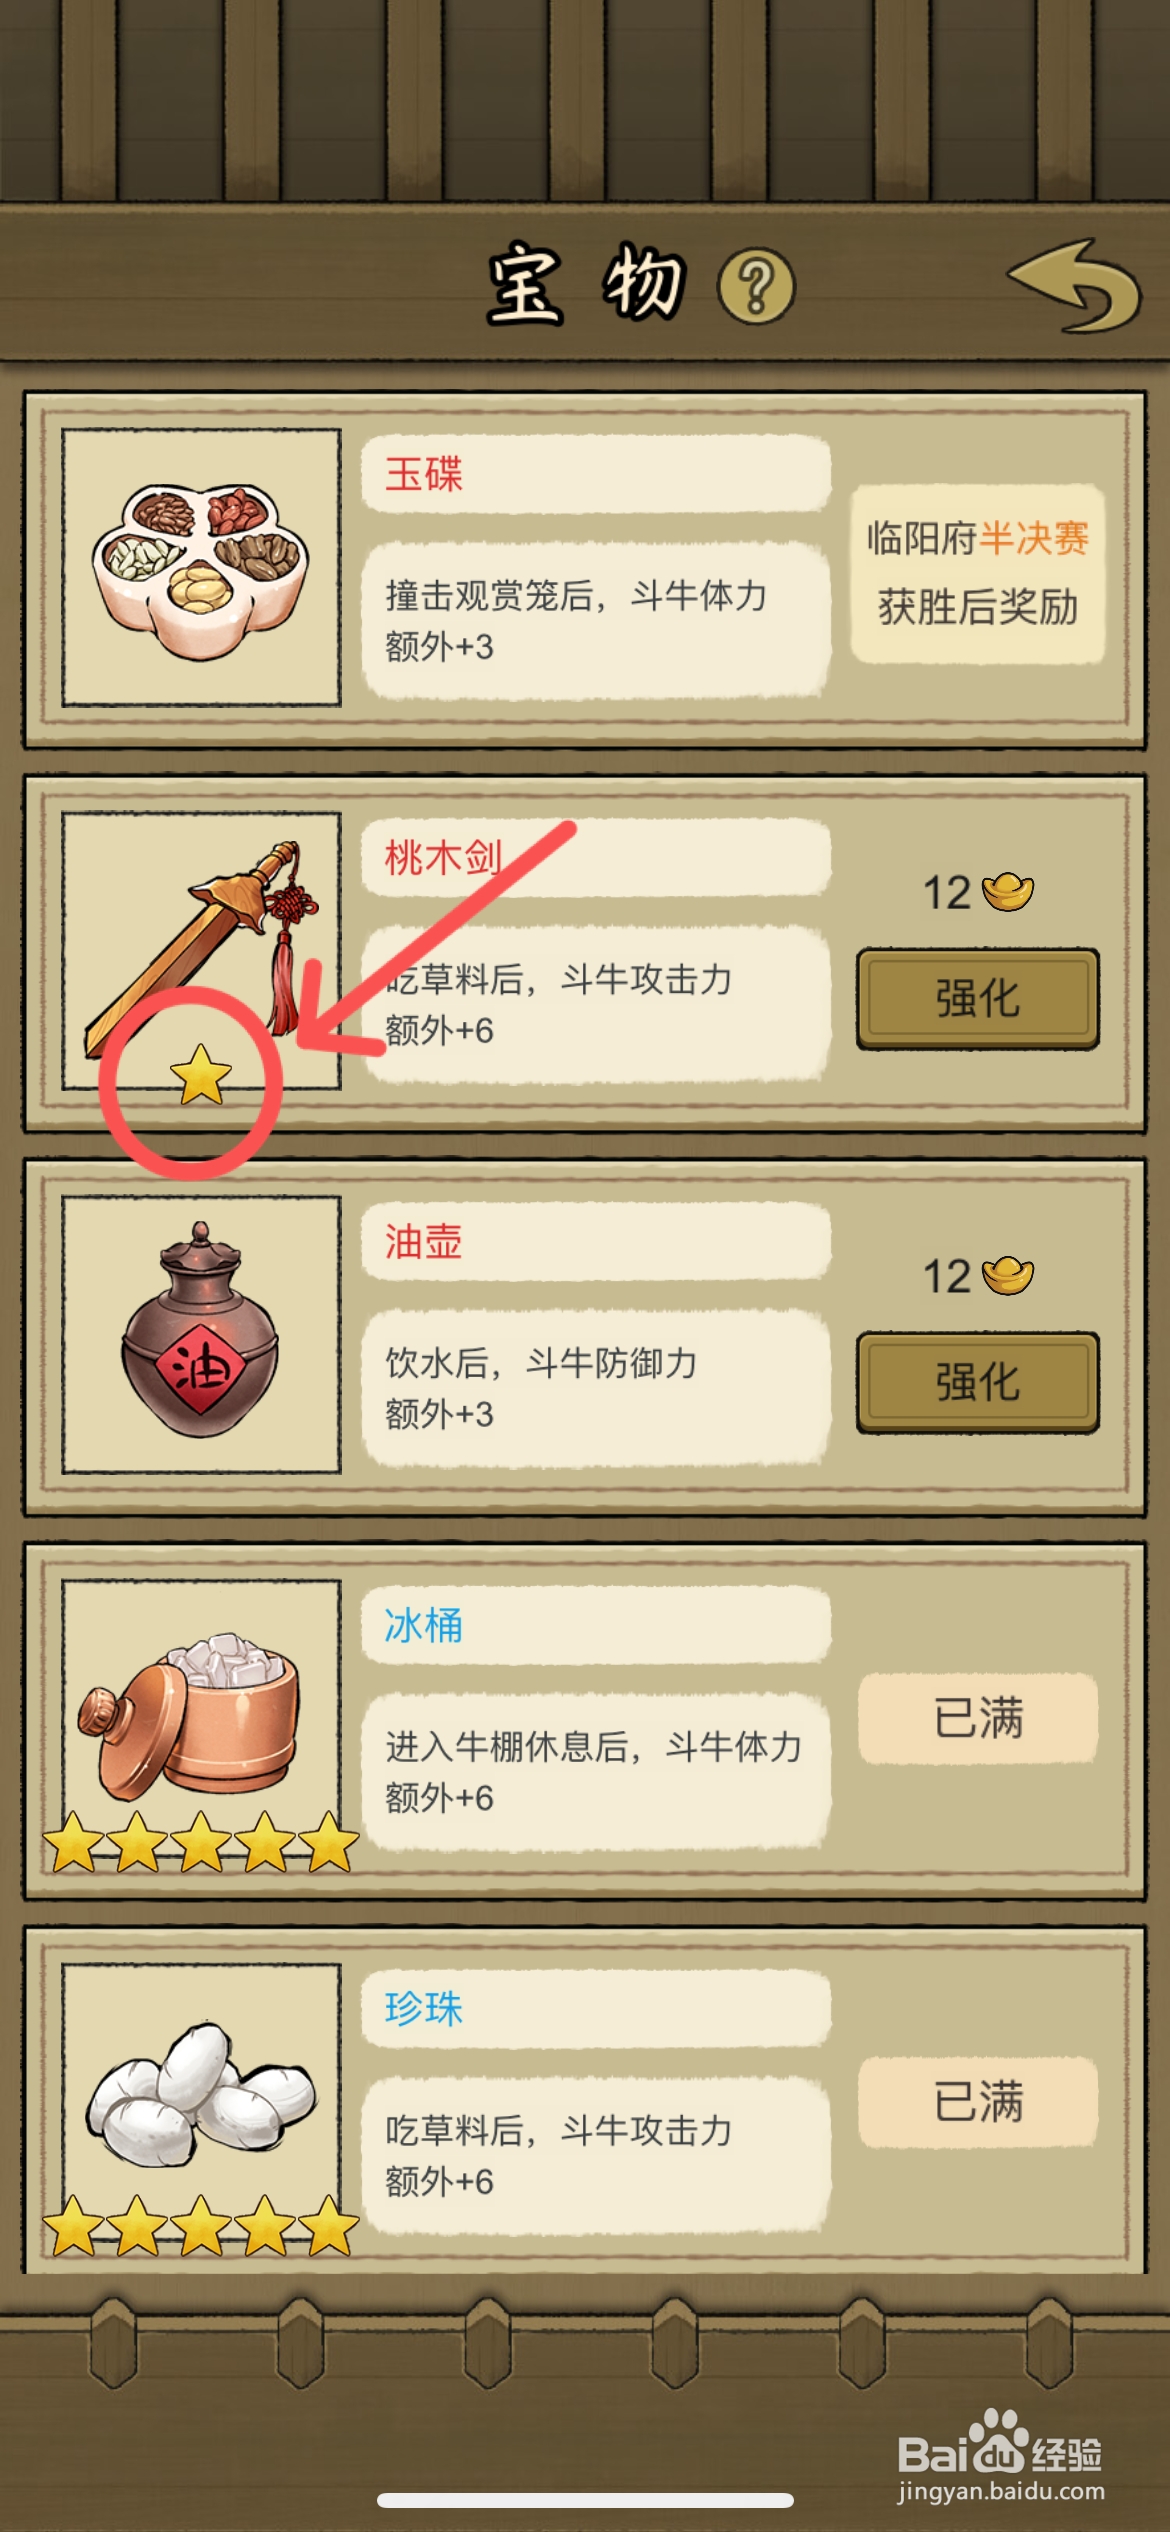Tap the 冰桶 description text box
This screenshot has width=1170, height=2532.
[596, 1771]
